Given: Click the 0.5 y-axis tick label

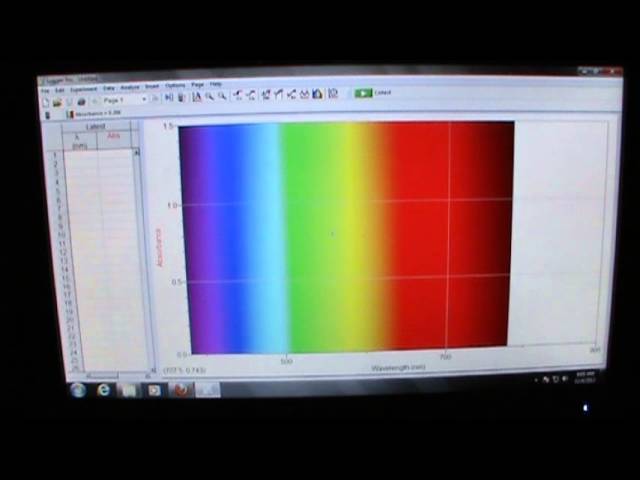Looking at the screenshot, I should pyautogui.click(x=176, y=282).
